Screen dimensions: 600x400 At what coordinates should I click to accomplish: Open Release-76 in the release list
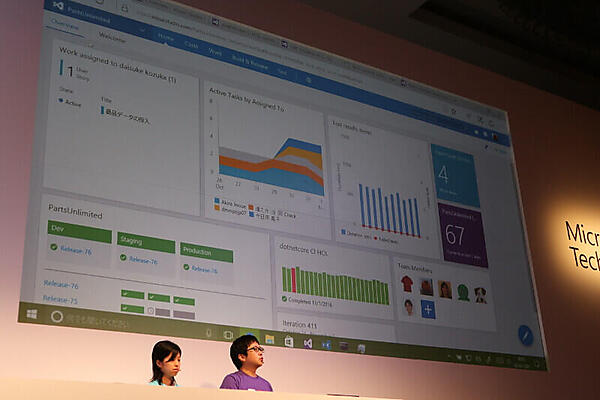click(61, 284)
